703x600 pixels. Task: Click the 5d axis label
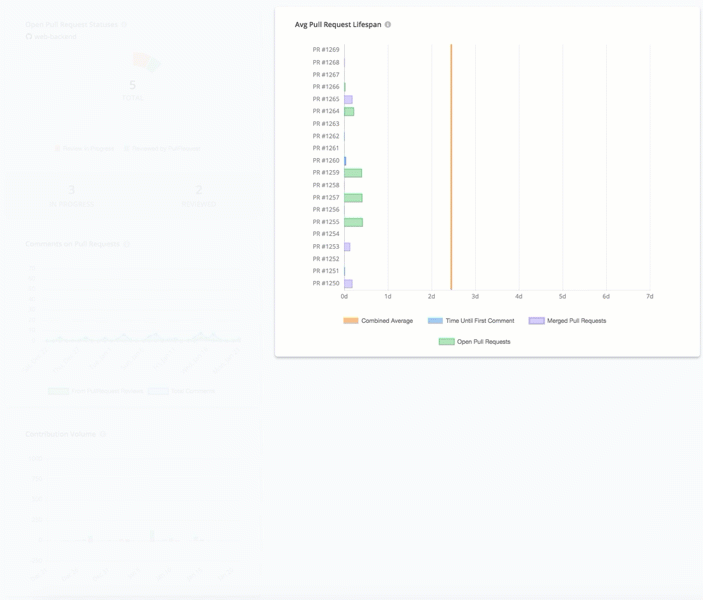coord(562,296)
